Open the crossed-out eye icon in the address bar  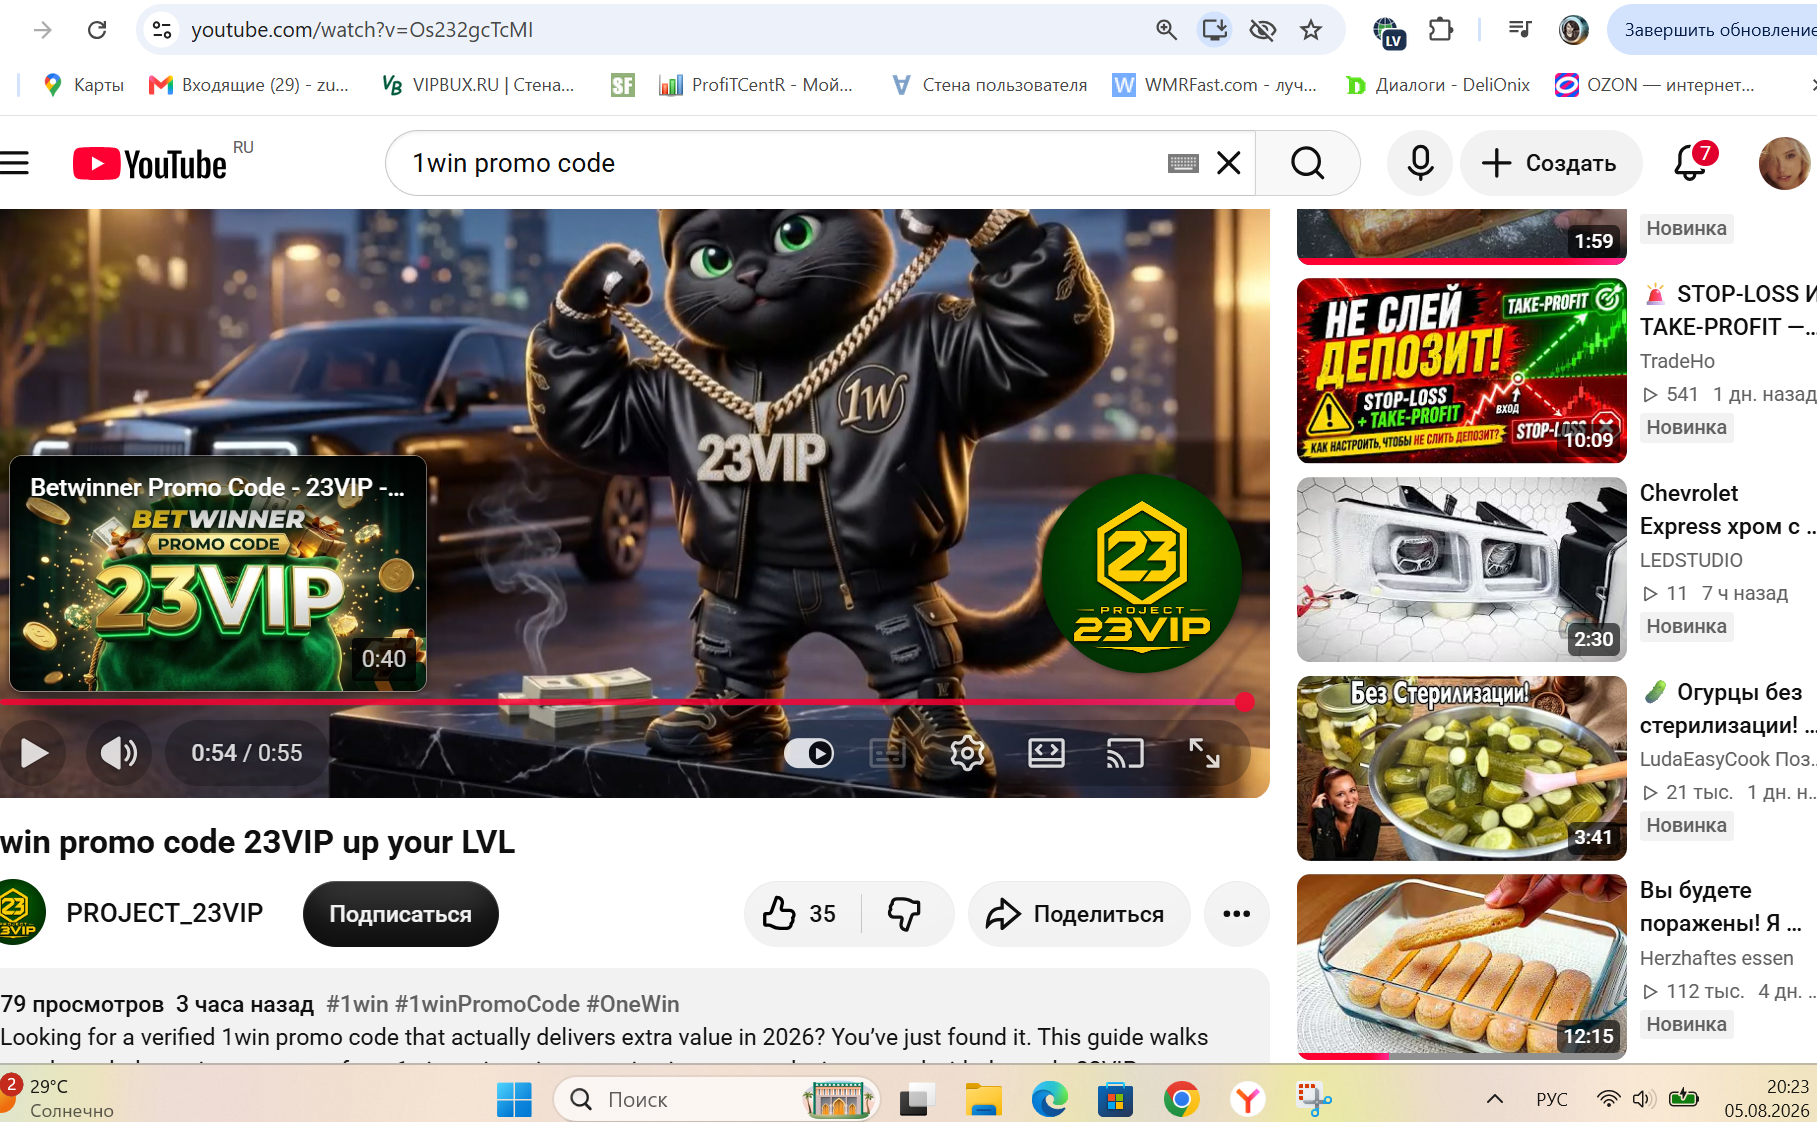click(x=1262, y=30)
